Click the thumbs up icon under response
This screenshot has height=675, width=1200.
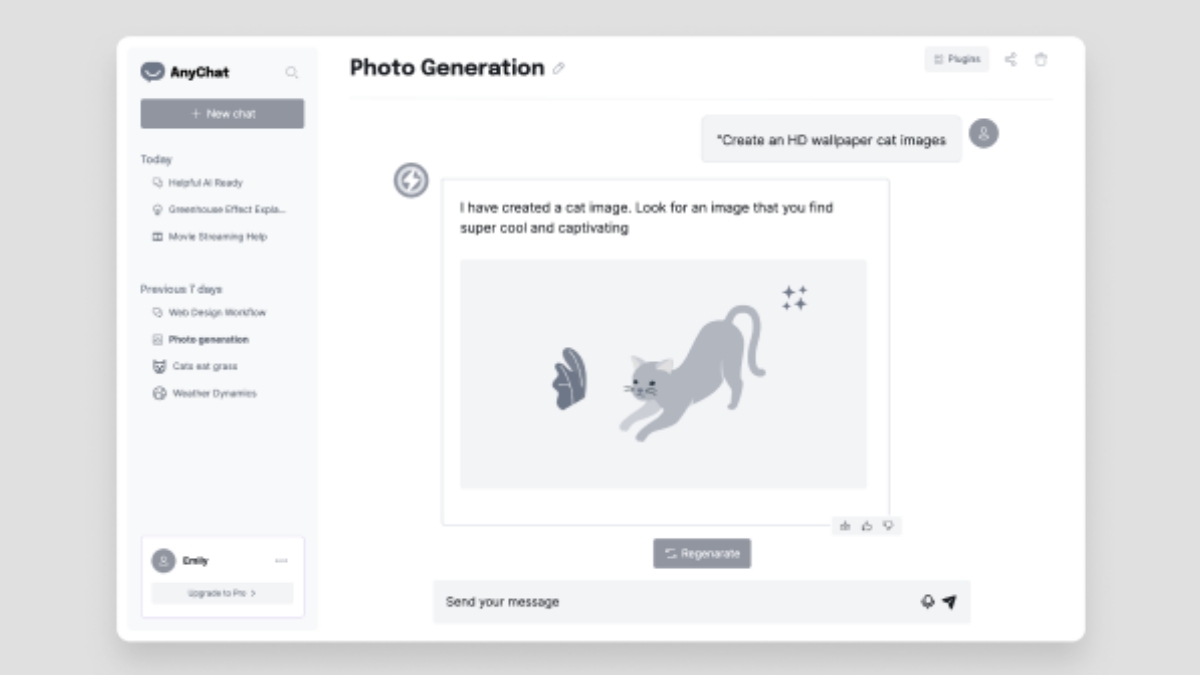coord(867,525)
